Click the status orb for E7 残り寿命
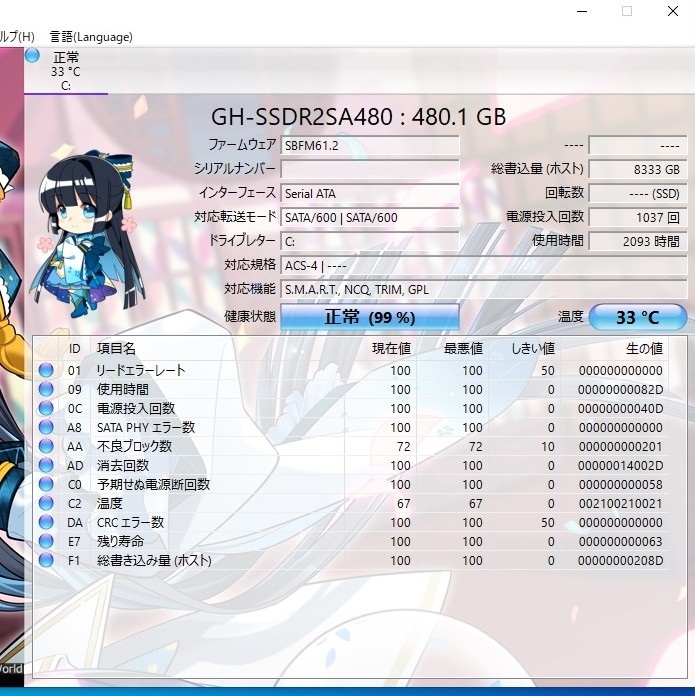Screen dimensions: 695x696 pyautogui.click(x=46, y=541)
